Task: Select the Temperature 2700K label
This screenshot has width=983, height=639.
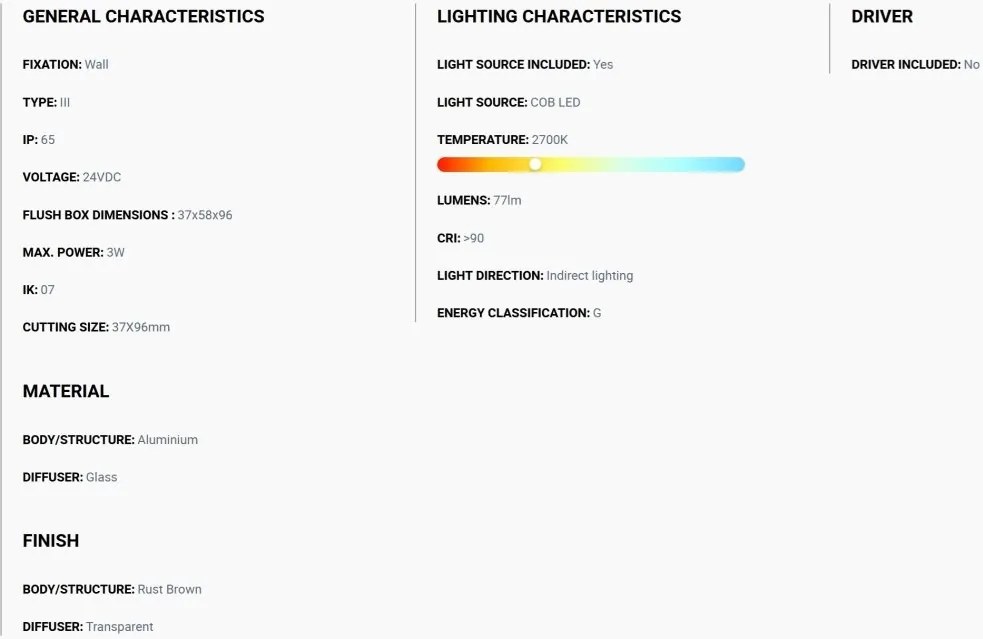Action: (x=502, y=140)
